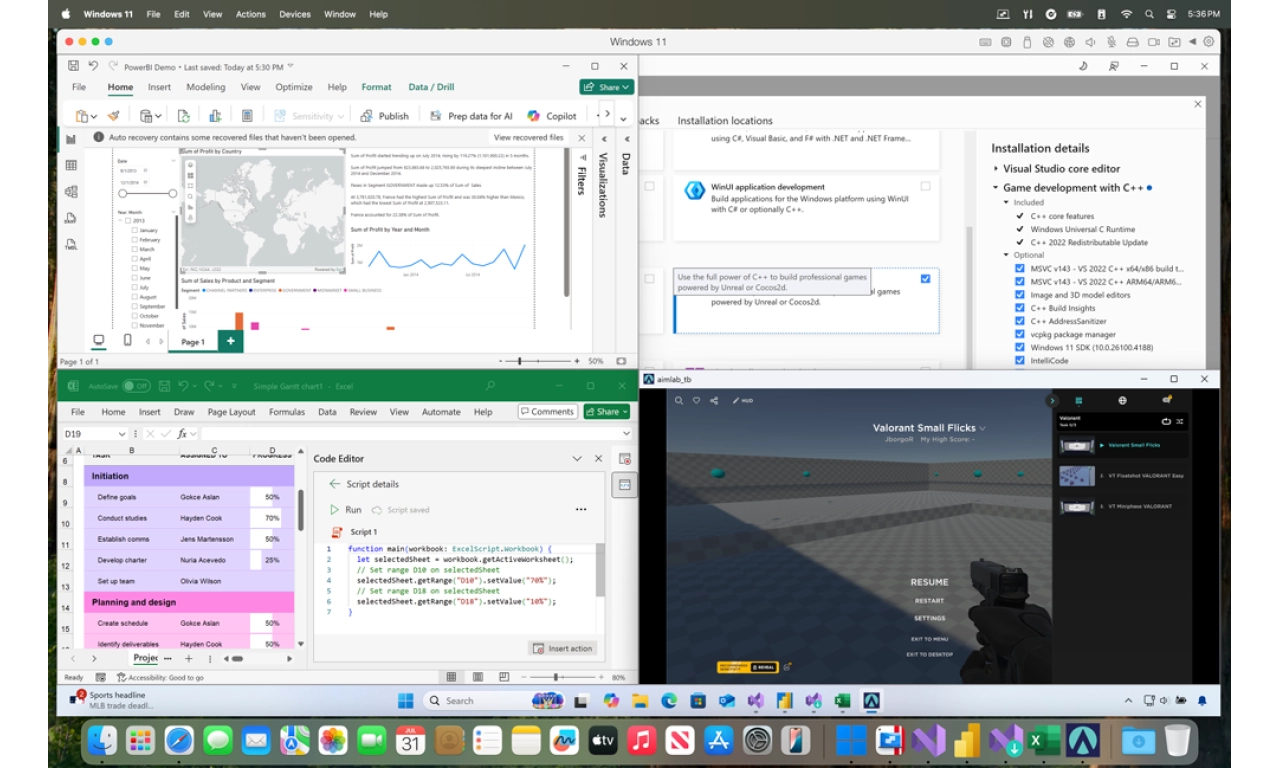Switch to mobile layout view icon
1280x768 pixels.
(127, 340)
